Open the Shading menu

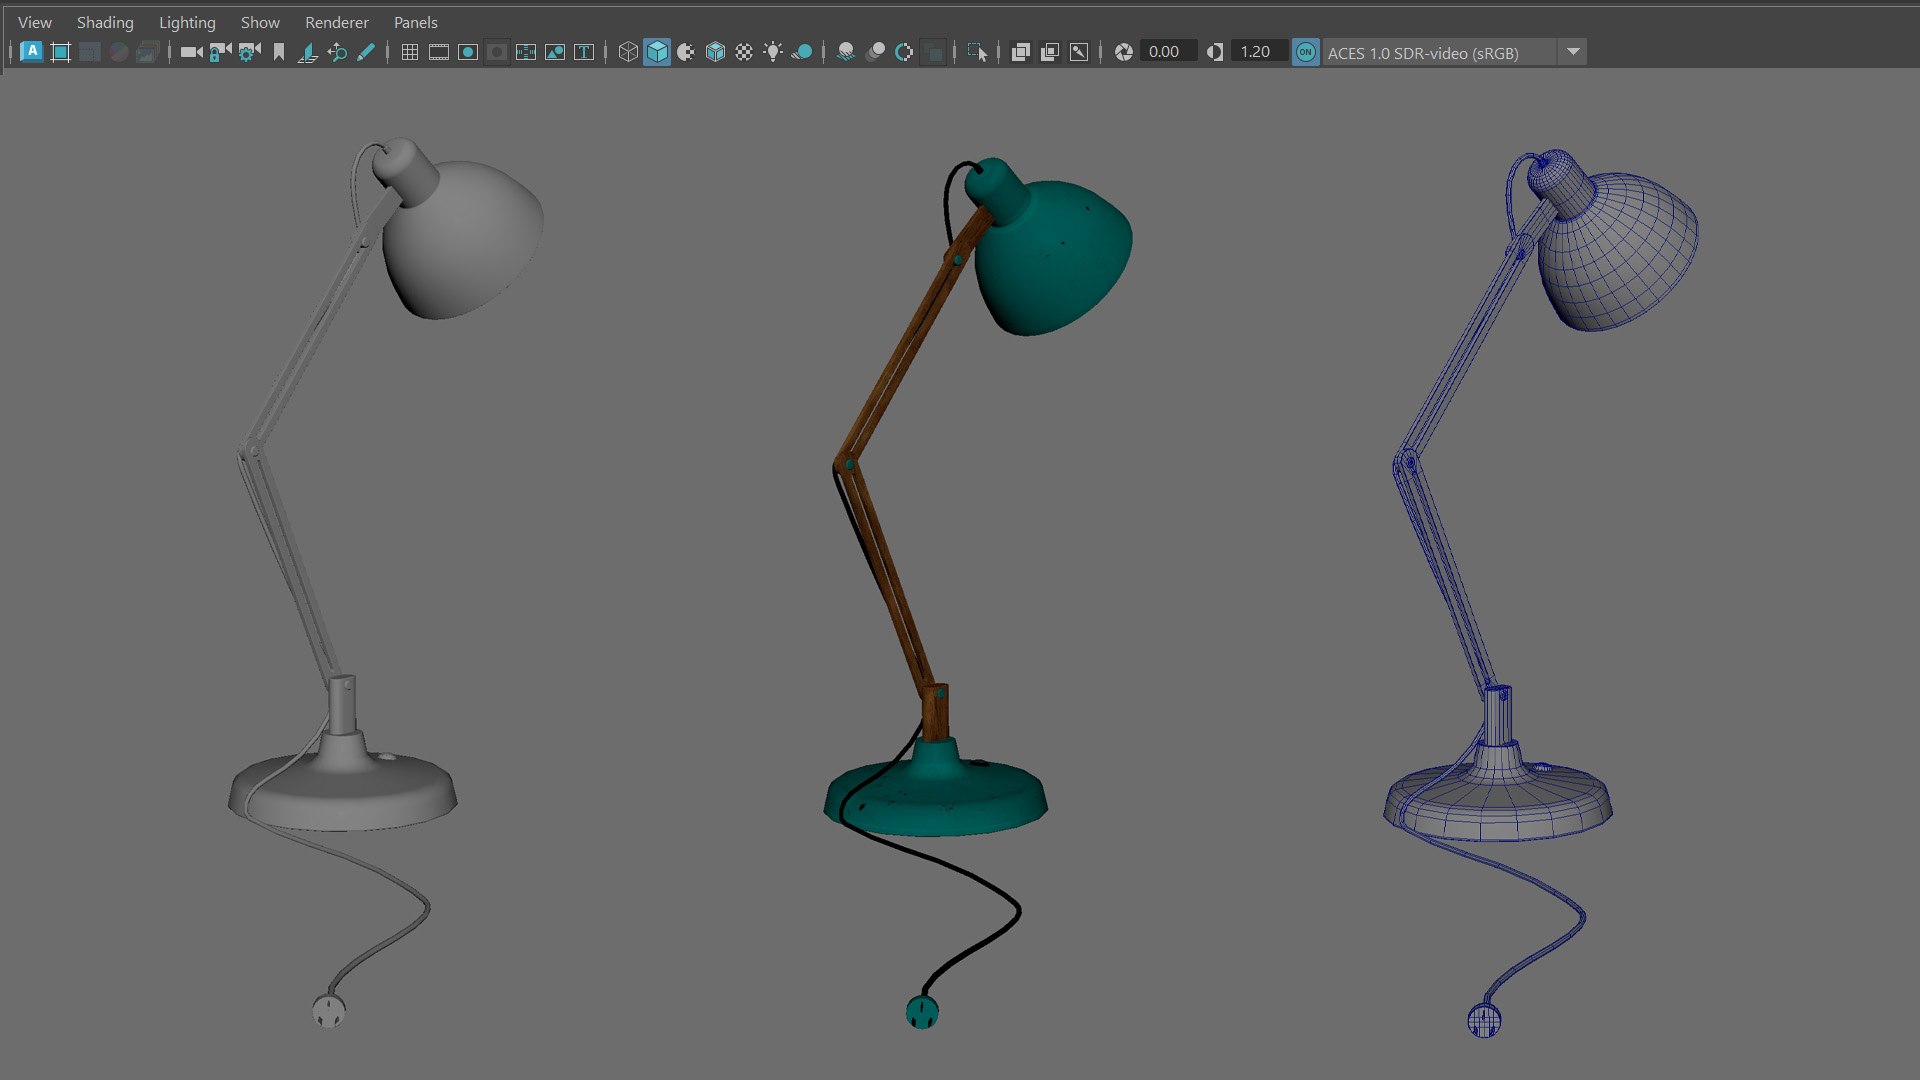[105, 22]
